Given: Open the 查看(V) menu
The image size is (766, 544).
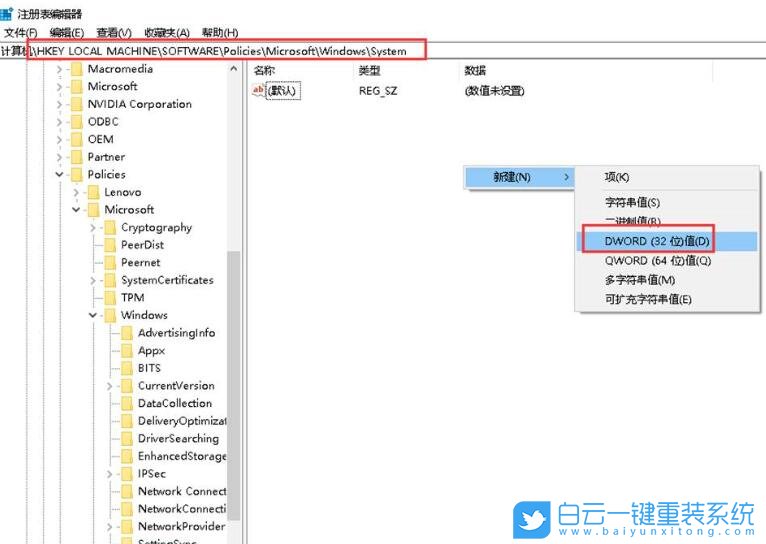Looking at the screenshot, I should 113,33.
